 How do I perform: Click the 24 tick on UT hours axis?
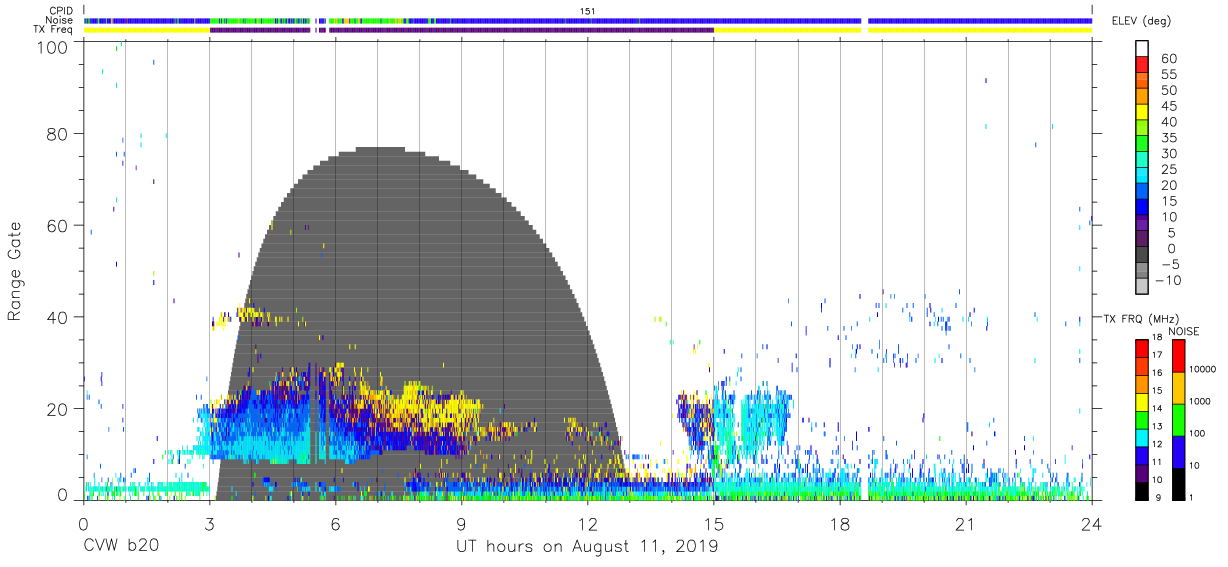[1091, 524]
